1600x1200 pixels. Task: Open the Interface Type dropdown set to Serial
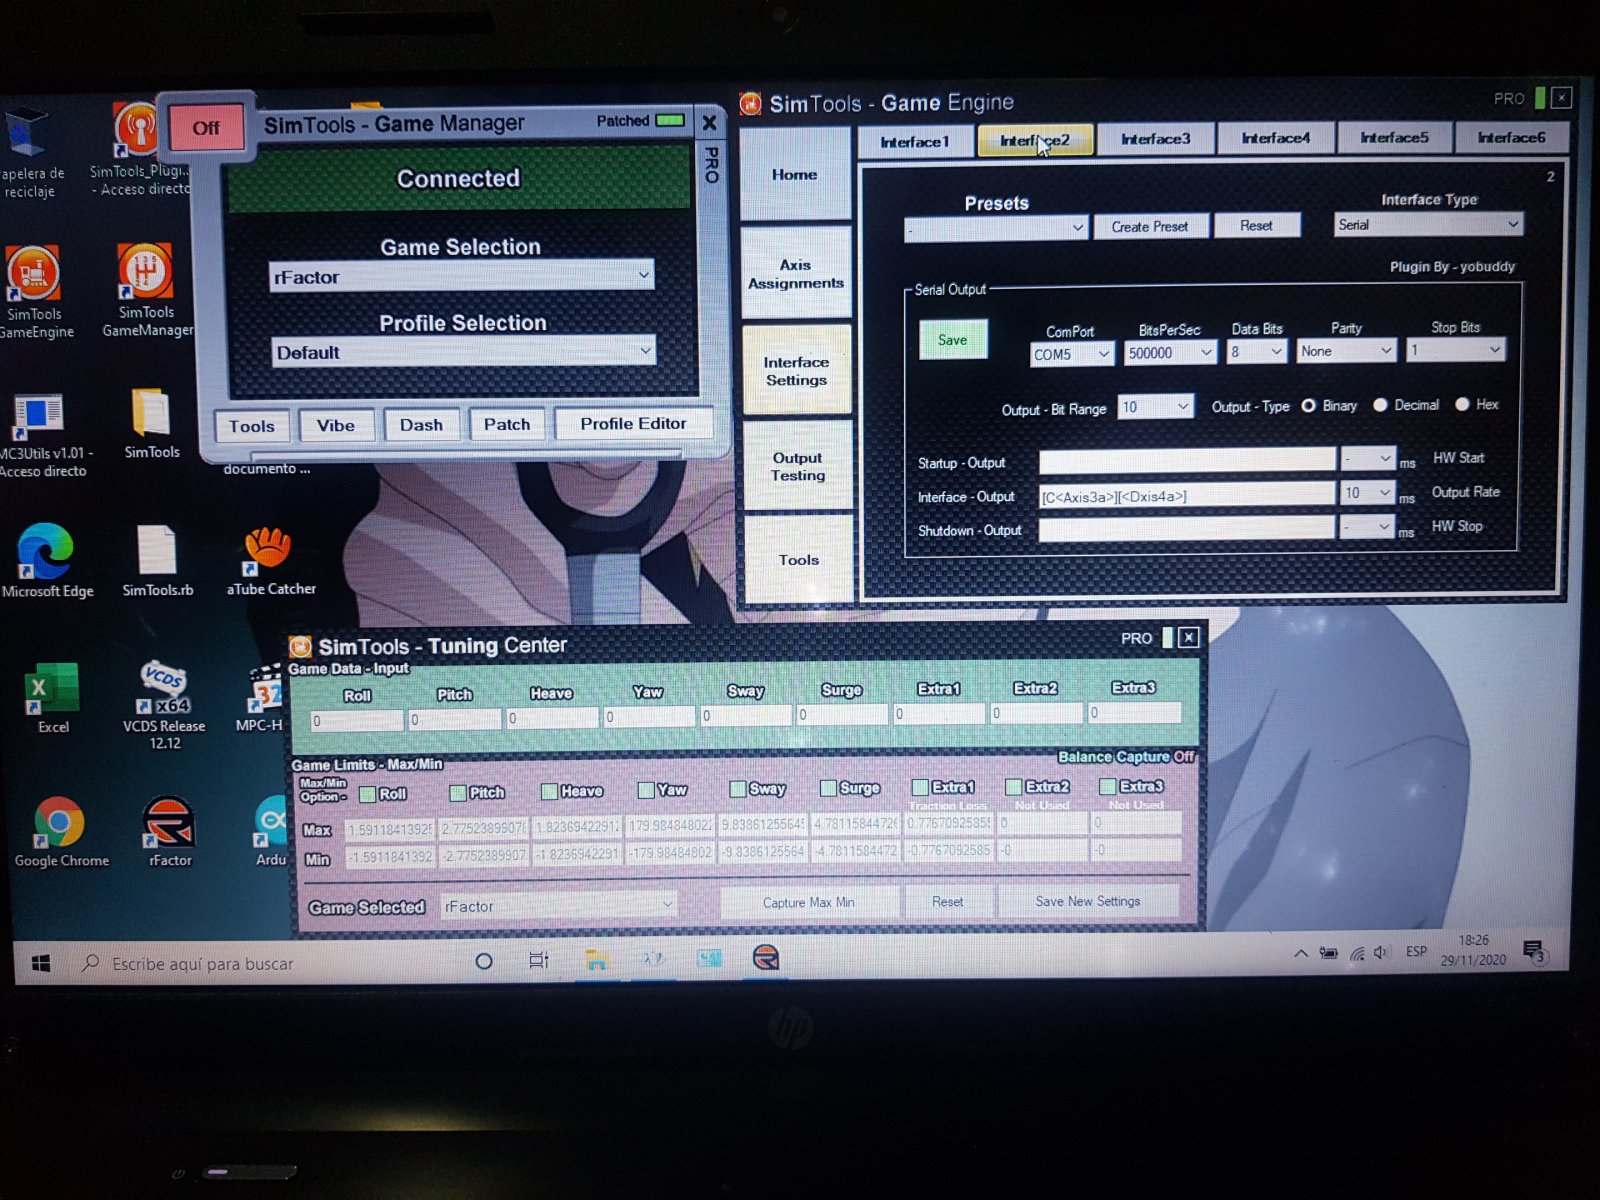pyautogui.click(x=1427, y=224)
